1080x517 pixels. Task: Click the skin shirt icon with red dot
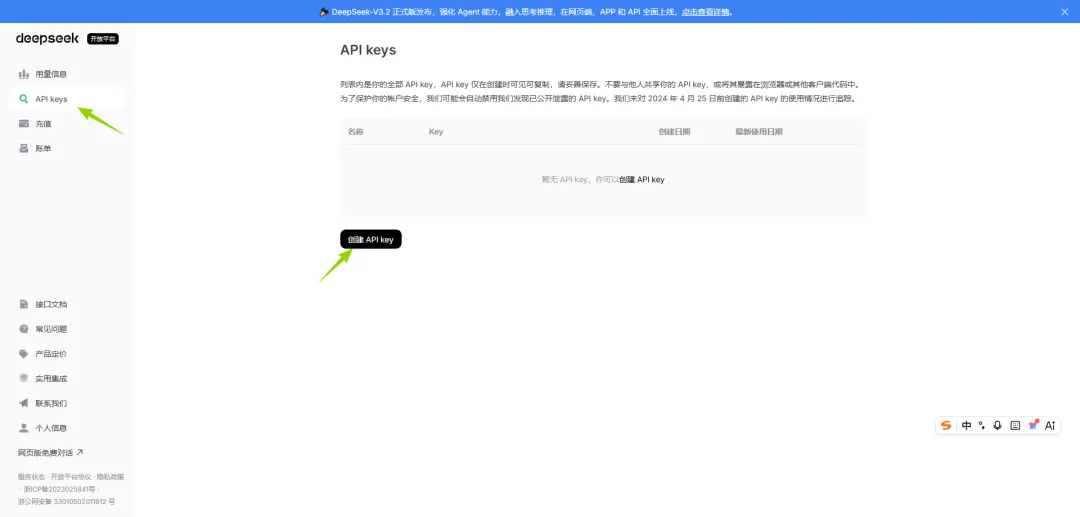tap(1032, 425)
